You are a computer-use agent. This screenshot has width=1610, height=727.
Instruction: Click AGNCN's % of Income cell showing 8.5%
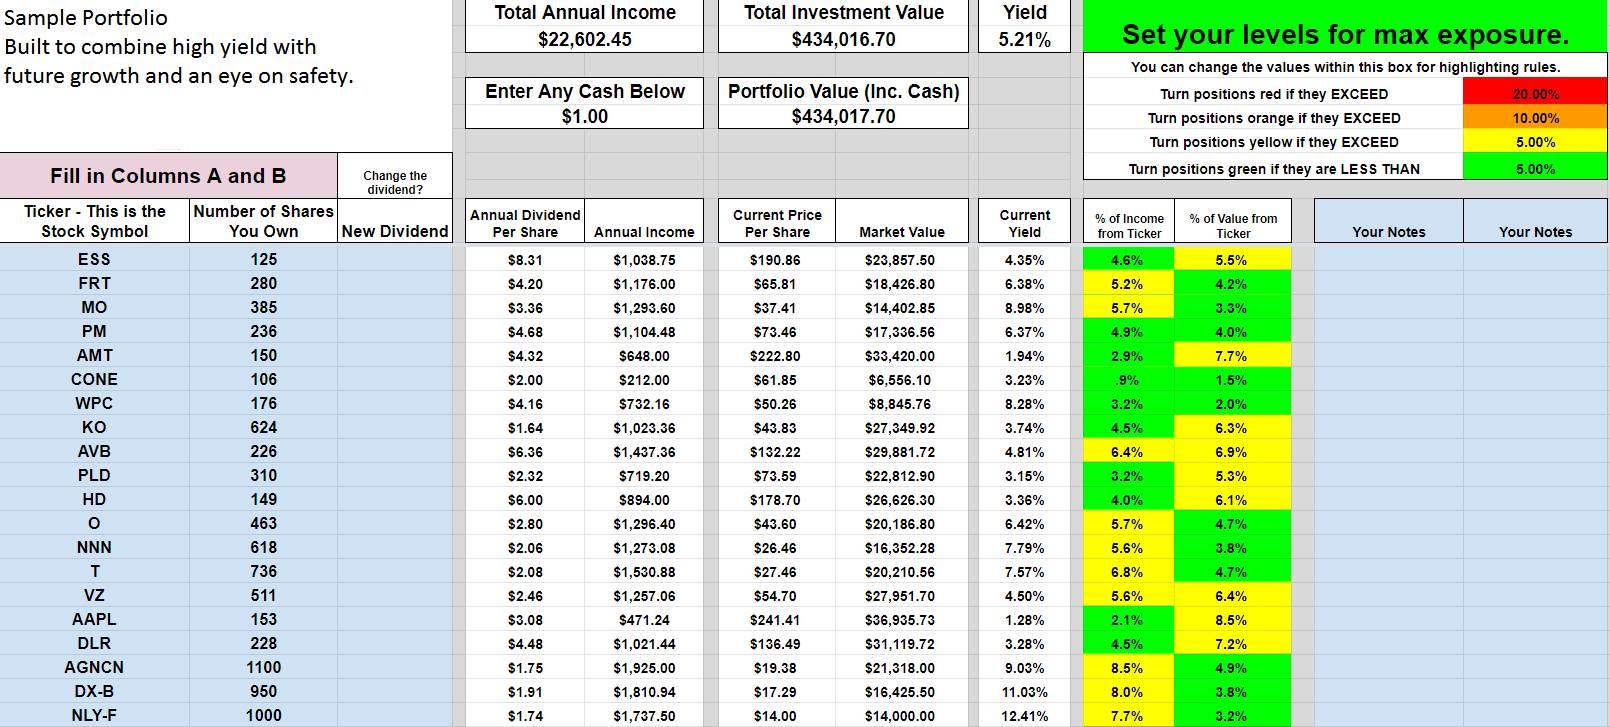pyautogui.click(x=1128, y=668)
